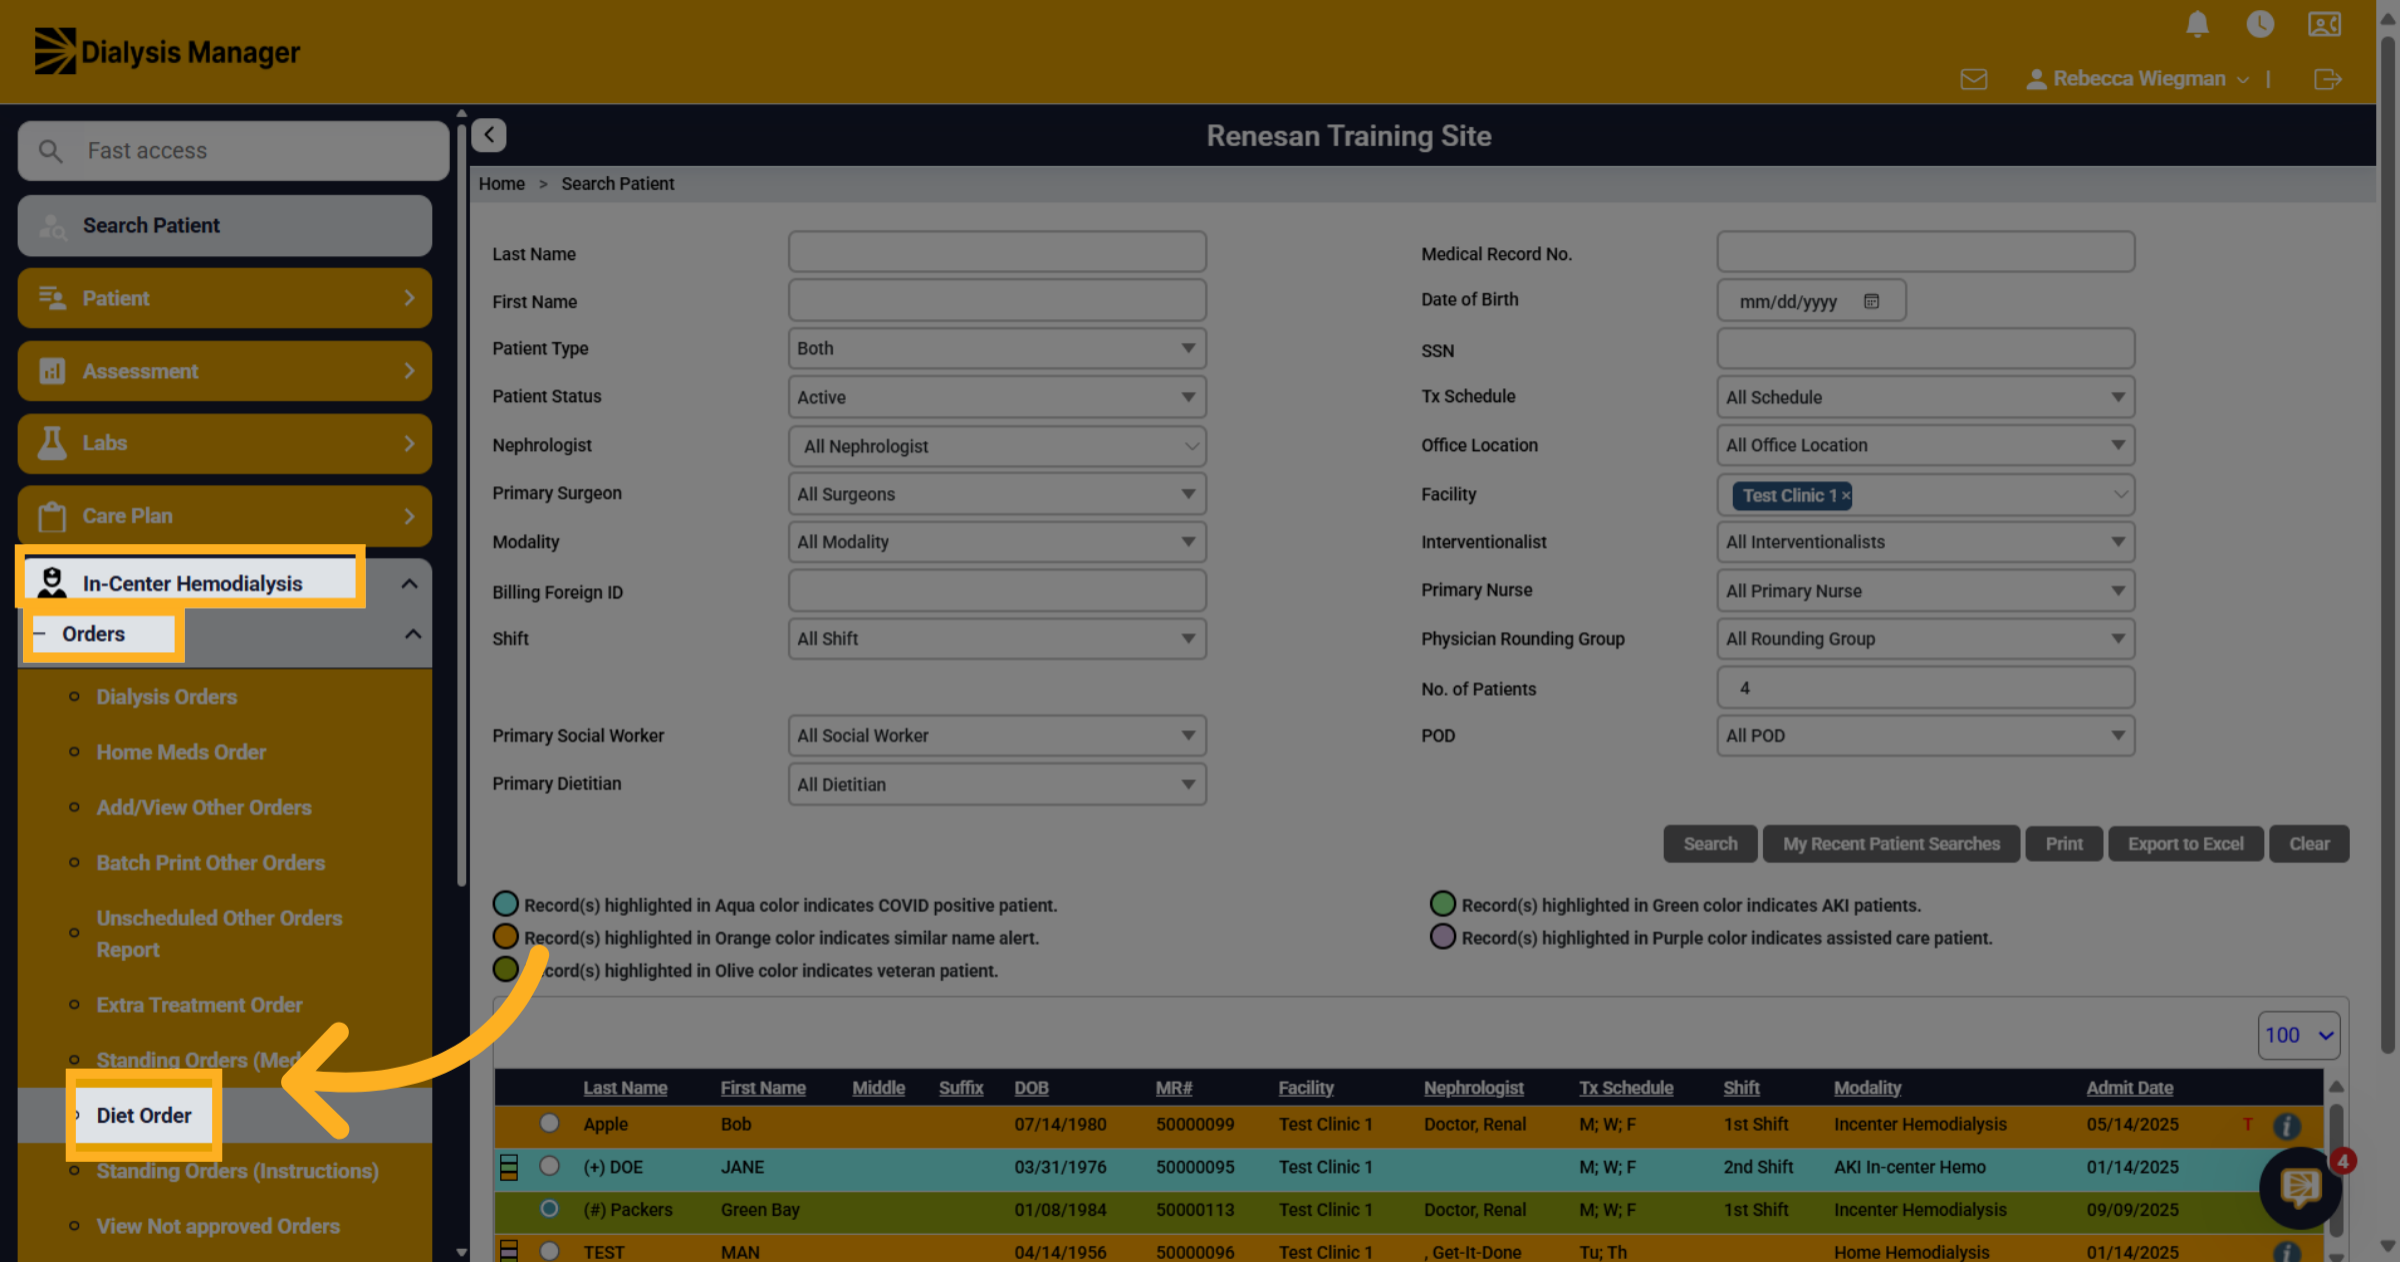The height and width of the screenshot is (1262, 2400).
Task: Click the Search button
Action: coord(1710,844)
